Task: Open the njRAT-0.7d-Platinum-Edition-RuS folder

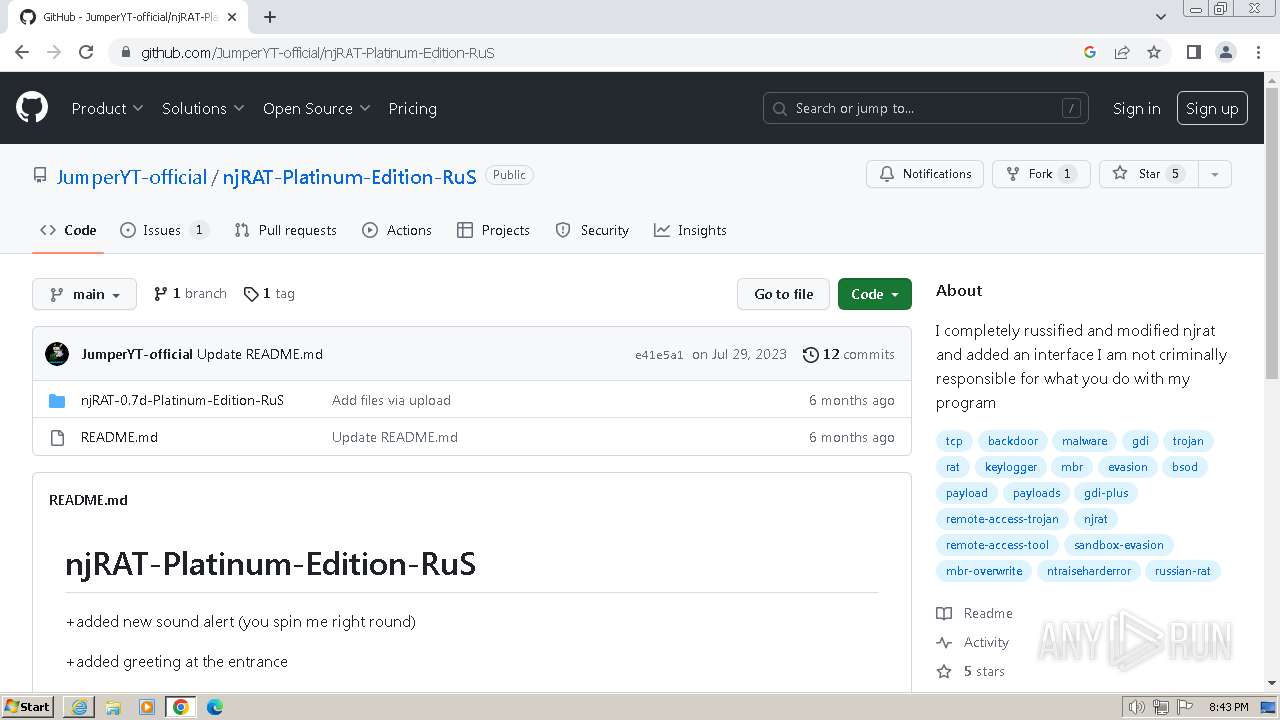Action: (x=182, y=400)
